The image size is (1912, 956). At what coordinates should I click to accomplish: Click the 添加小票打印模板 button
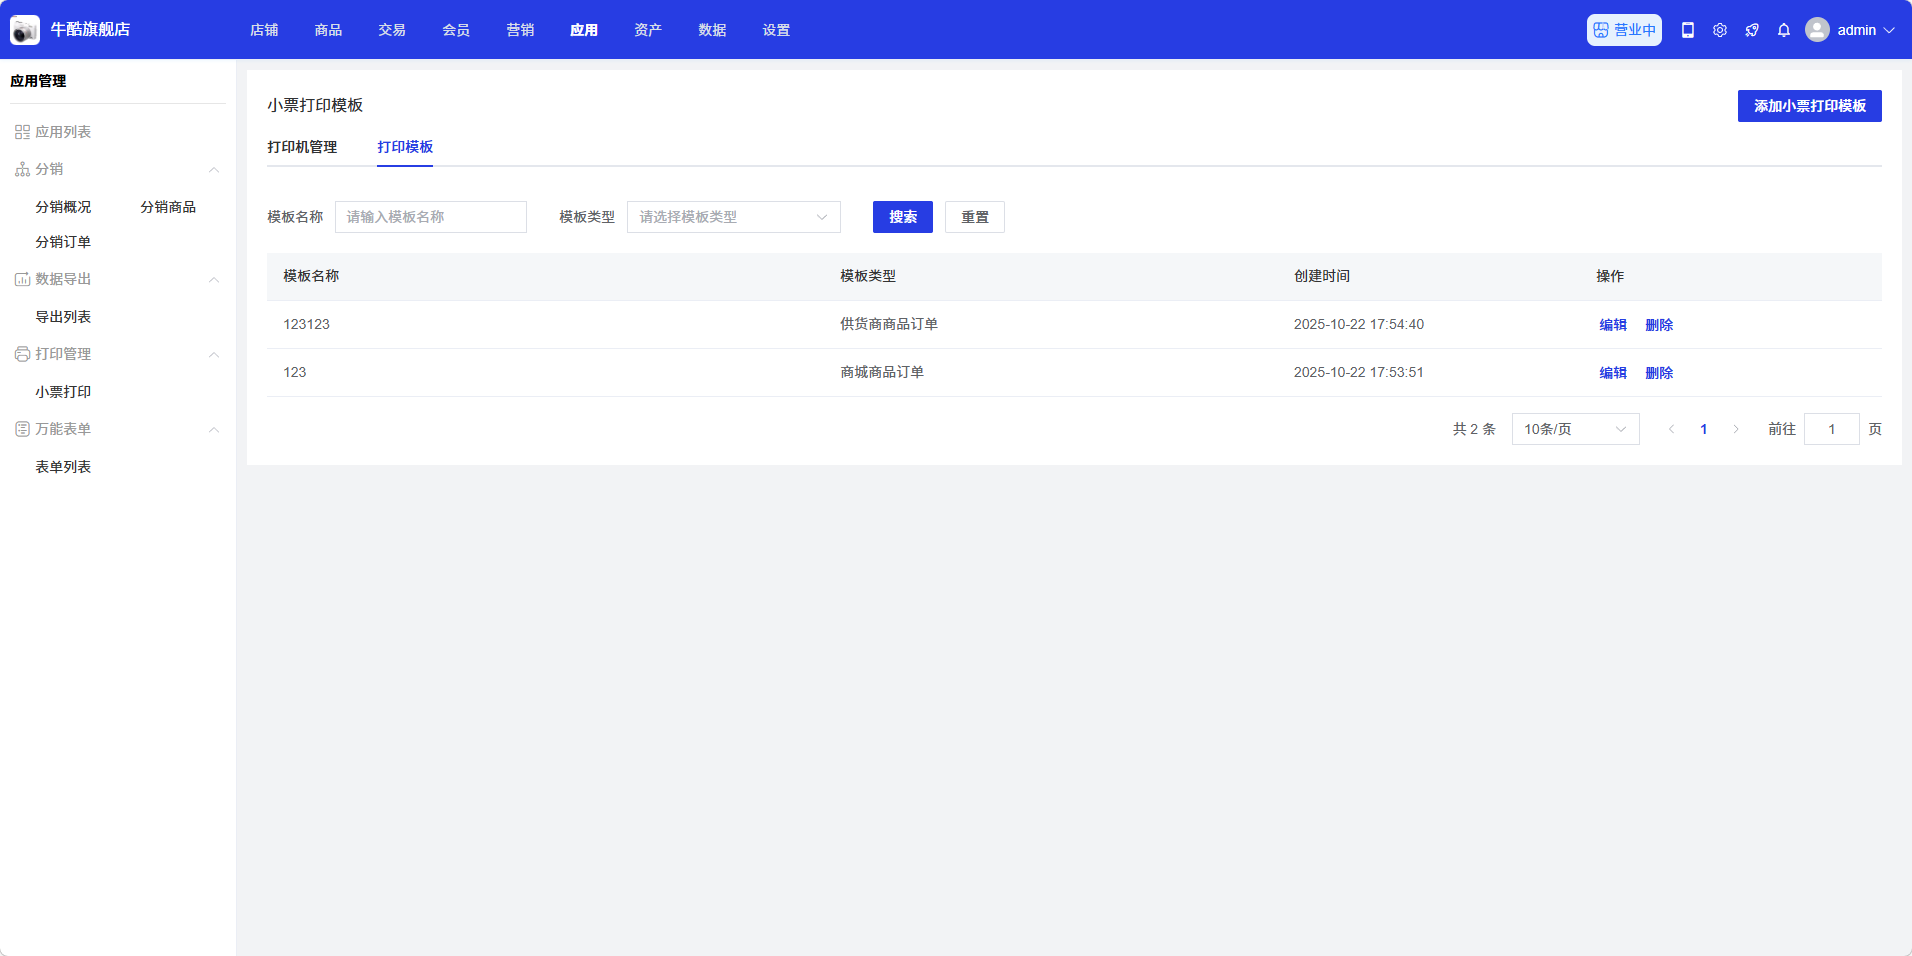[x=1809, y=106]
